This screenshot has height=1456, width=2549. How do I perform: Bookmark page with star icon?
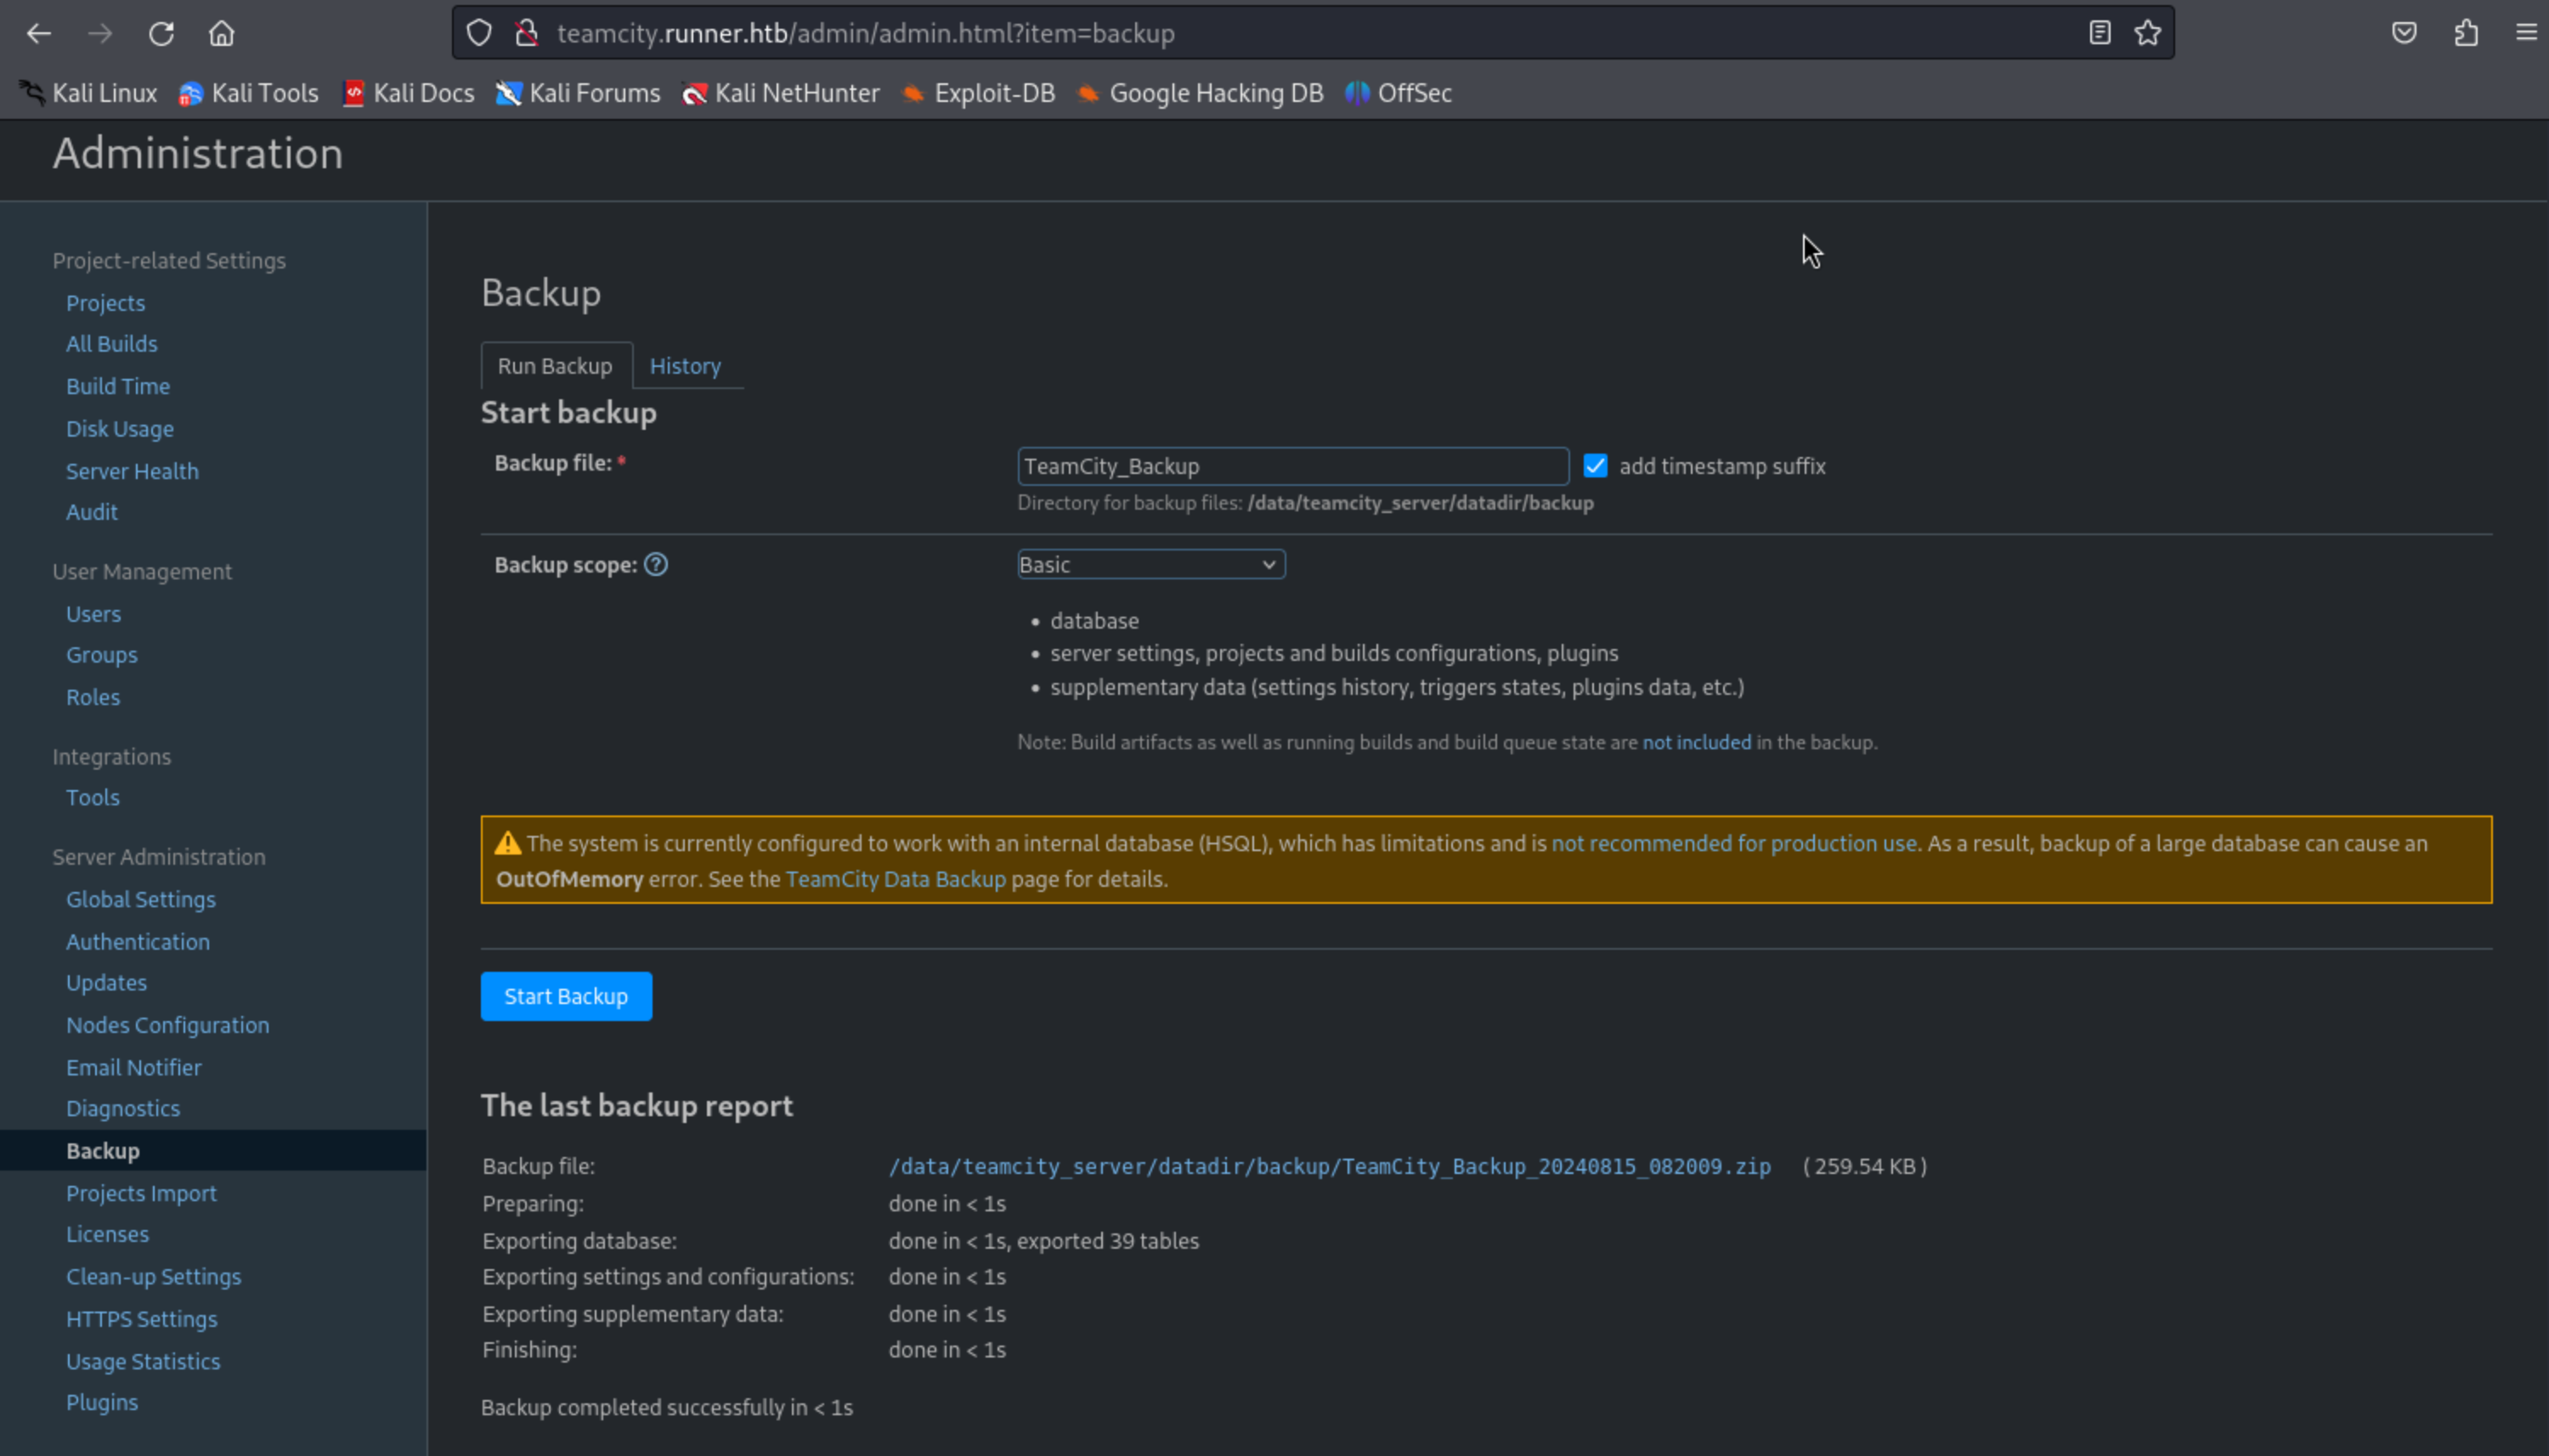2147,33
